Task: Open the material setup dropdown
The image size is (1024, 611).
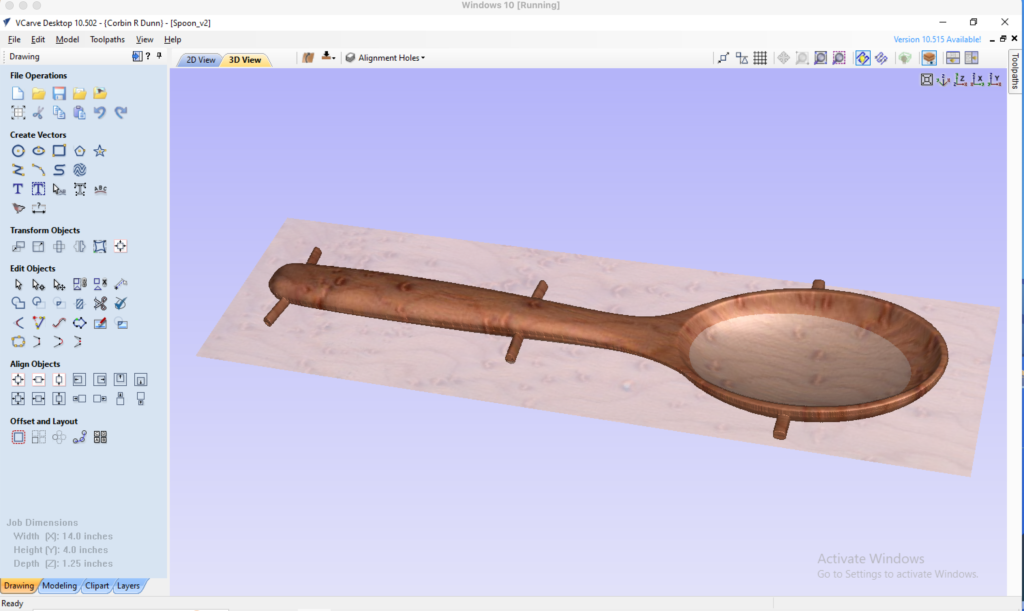Action: (327, 58)
